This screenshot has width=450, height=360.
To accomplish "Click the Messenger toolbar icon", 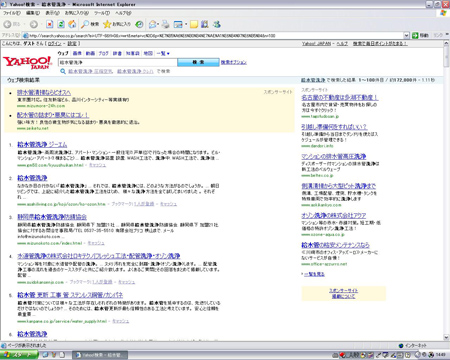I will point(217,24).
